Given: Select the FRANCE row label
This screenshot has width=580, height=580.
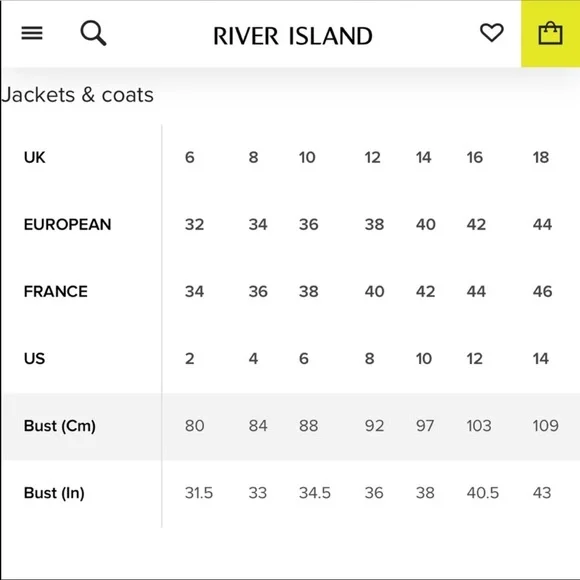Looking at the screenshot, I should point(56,291).
